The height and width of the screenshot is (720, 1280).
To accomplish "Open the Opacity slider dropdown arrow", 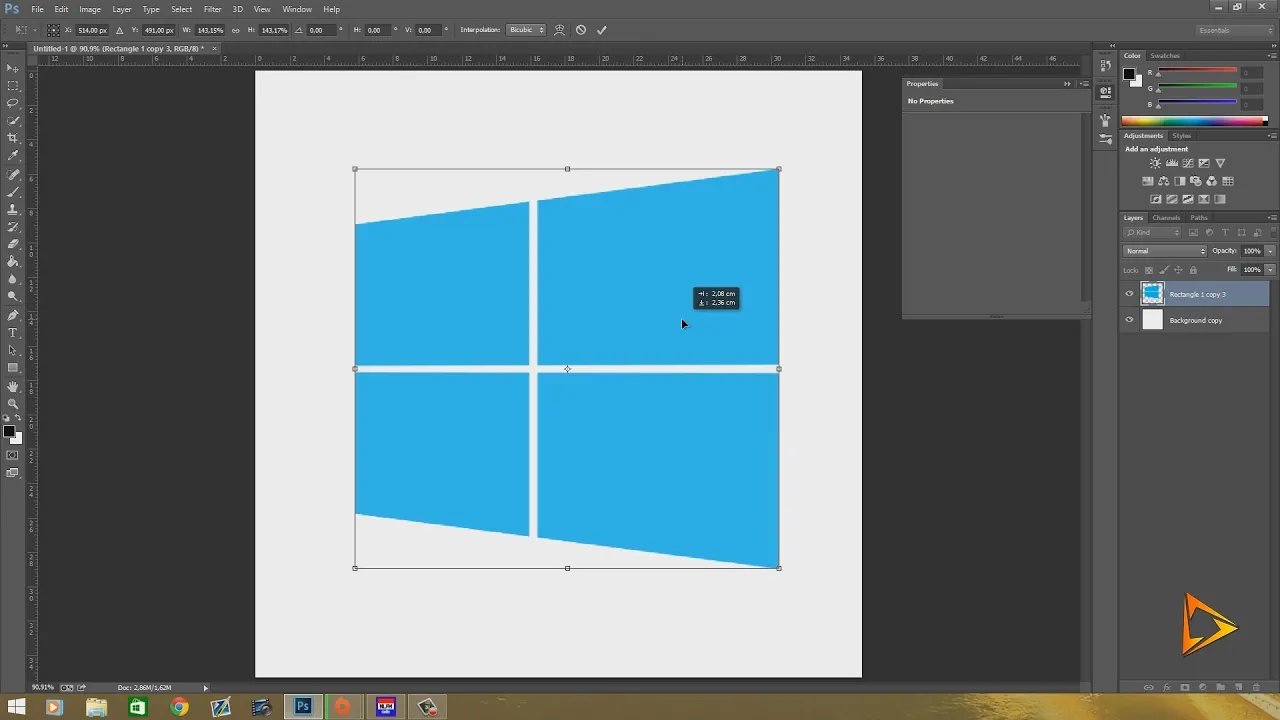I will (1270, 251).
